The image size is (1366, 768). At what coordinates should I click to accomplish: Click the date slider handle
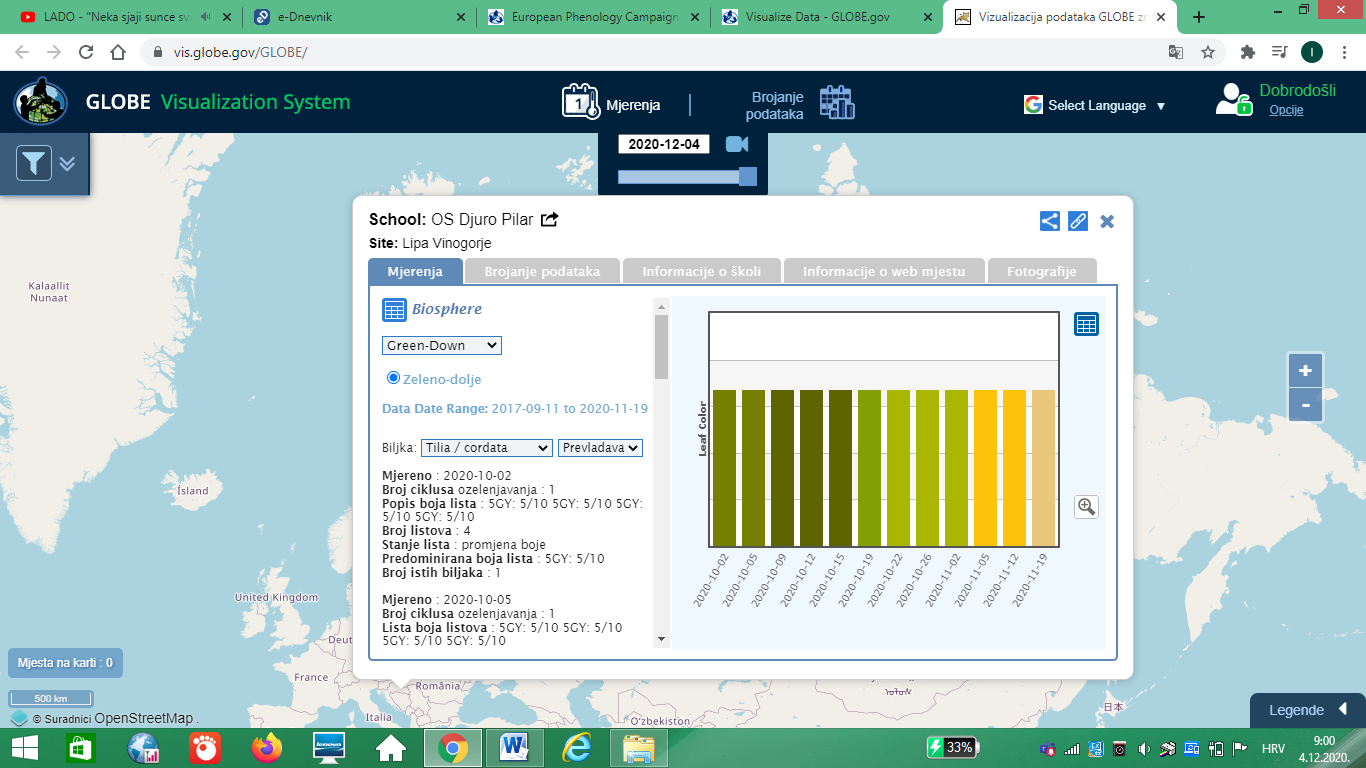click(x=747, y=177)
